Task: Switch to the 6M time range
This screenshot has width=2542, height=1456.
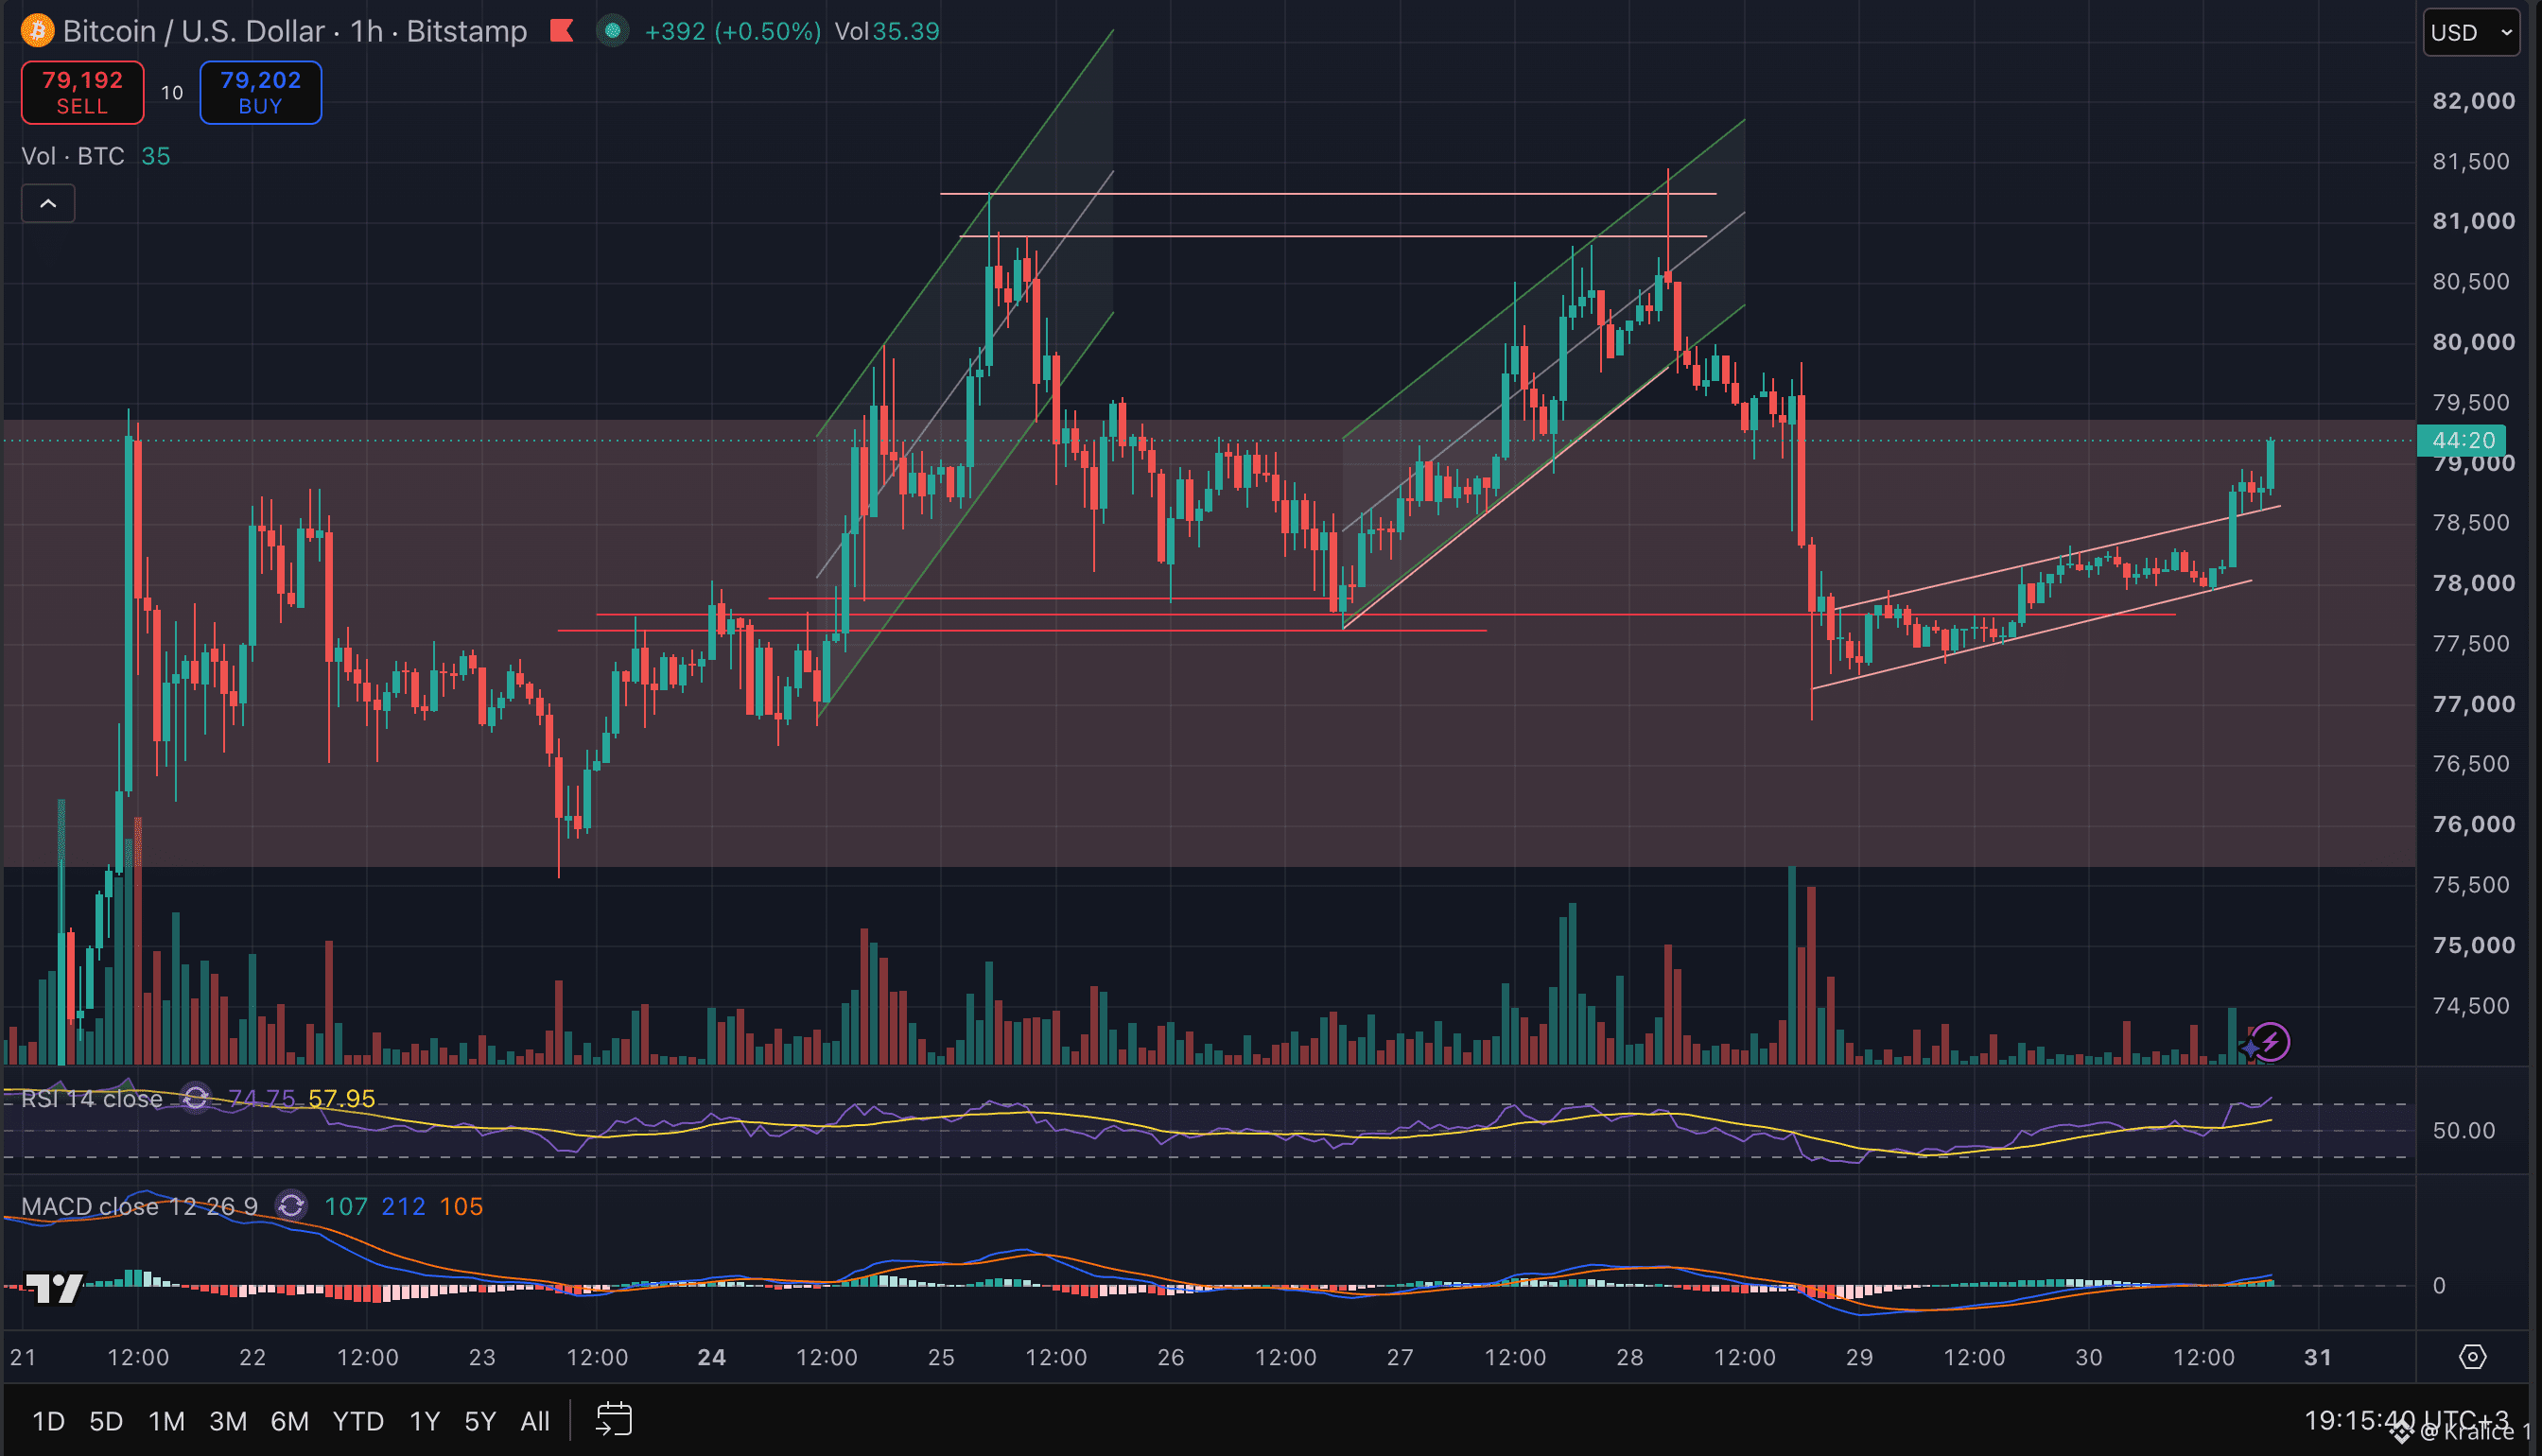Action: click(x=290, y=1420)
